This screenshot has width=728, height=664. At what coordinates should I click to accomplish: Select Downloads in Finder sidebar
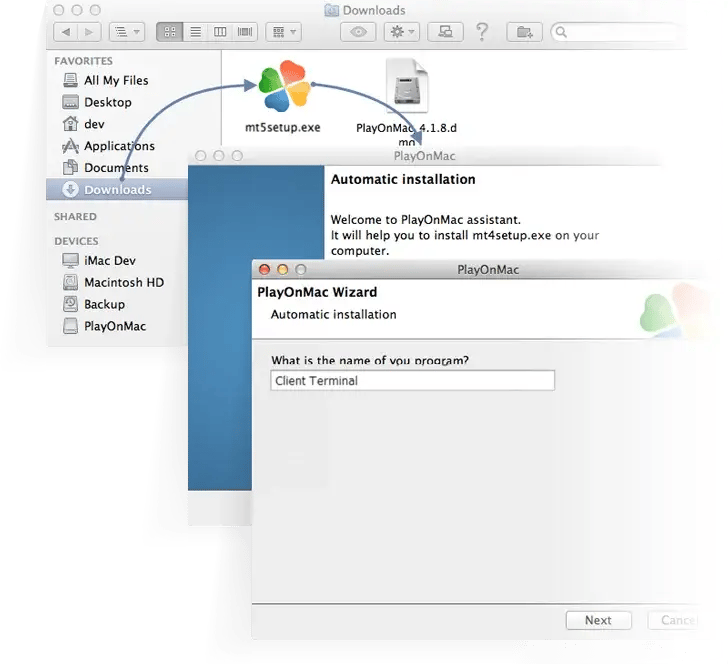pos(117,189)
